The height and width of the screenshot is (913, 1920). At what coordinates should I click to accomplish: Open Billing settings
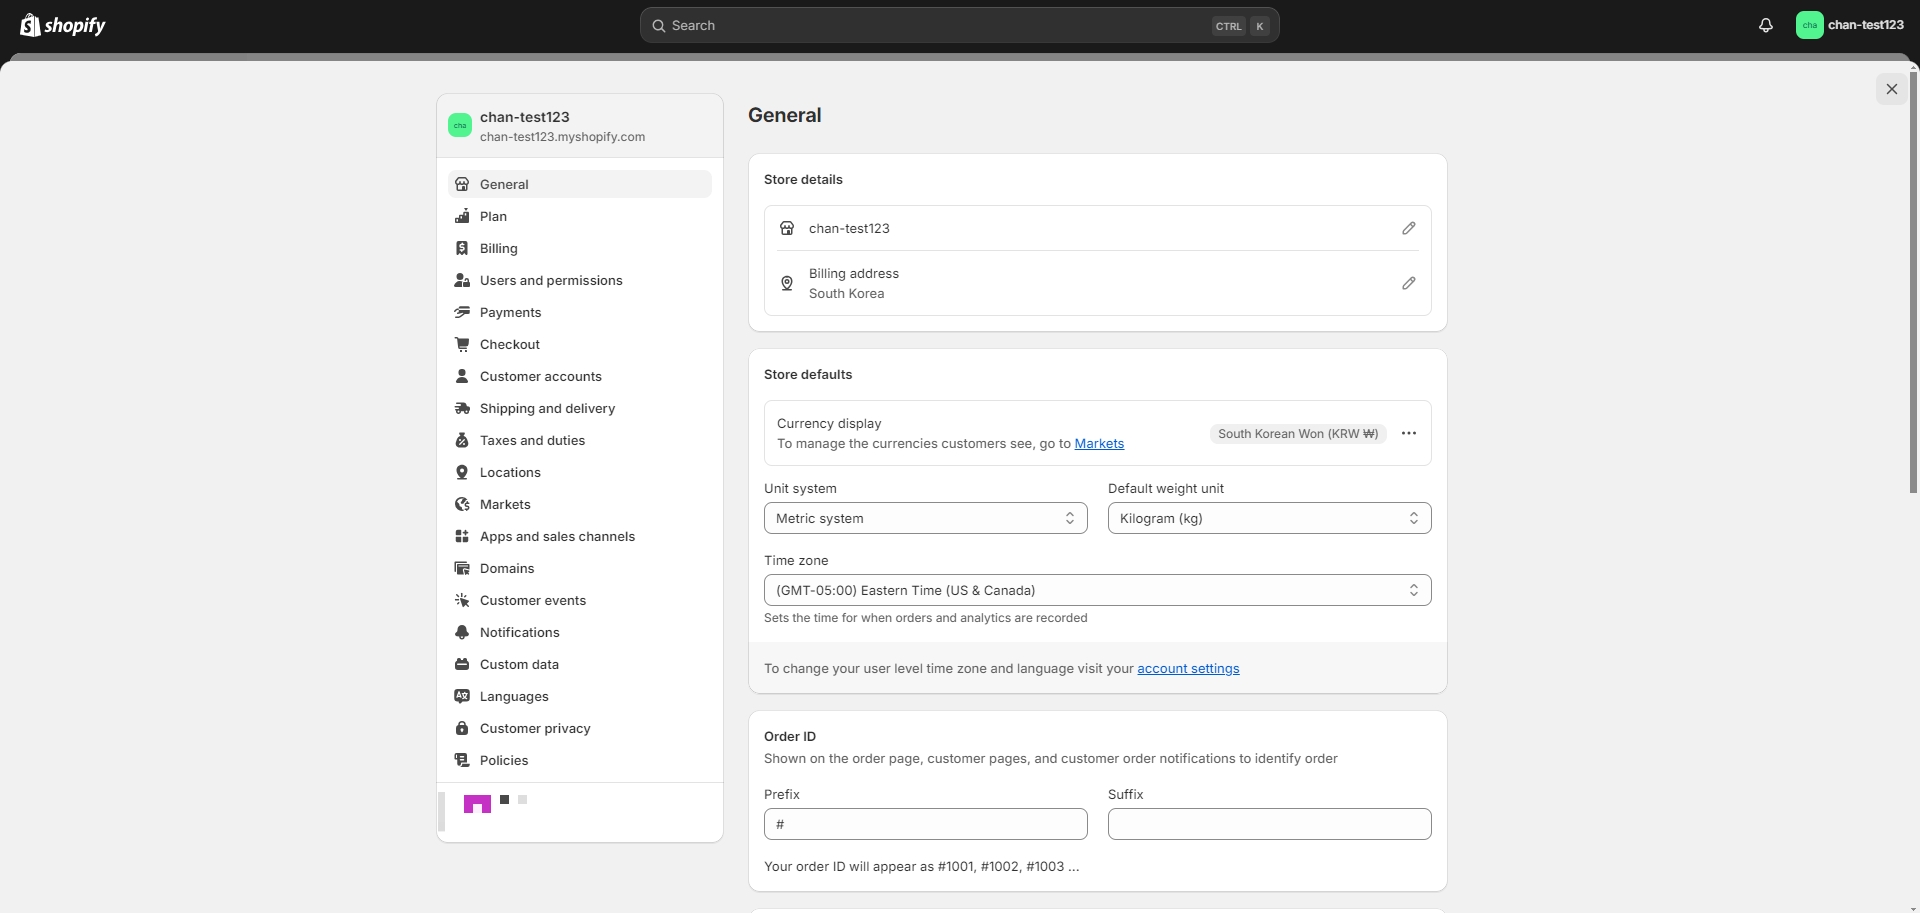[580, 248]
